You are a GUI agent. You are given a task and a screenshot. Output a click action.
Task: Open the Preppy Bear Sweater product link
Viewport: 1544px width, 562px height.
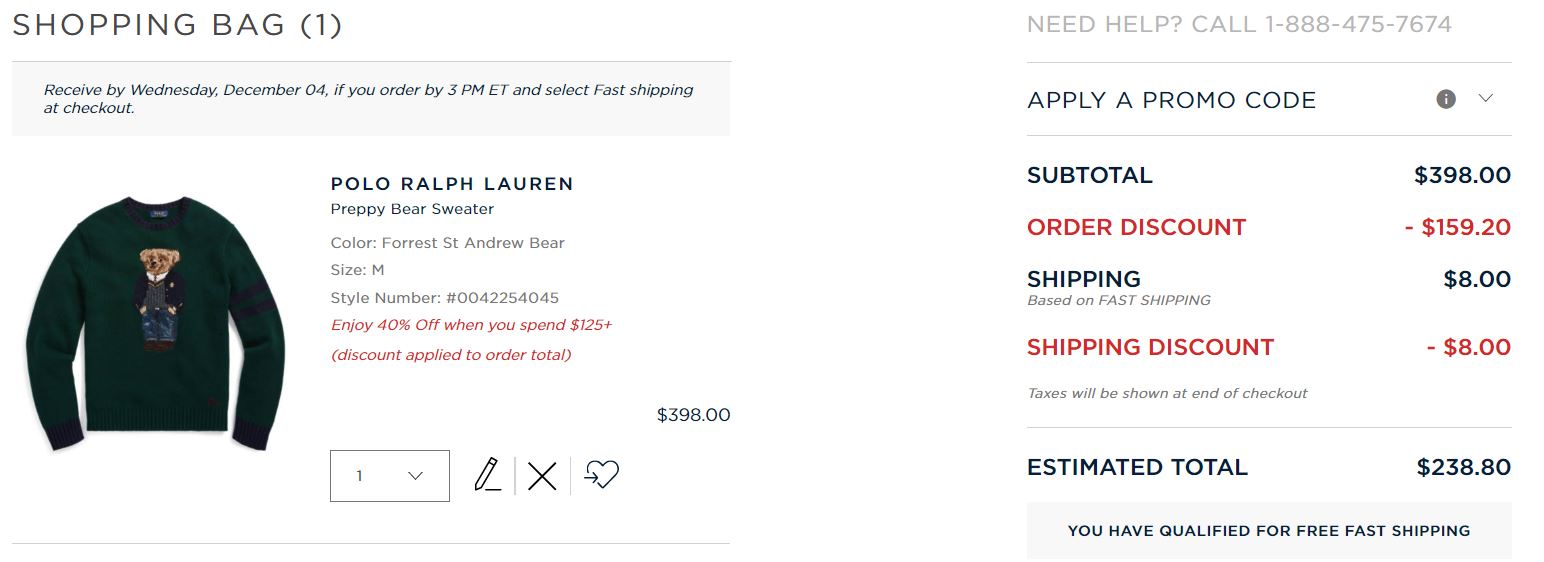[412, 209]
